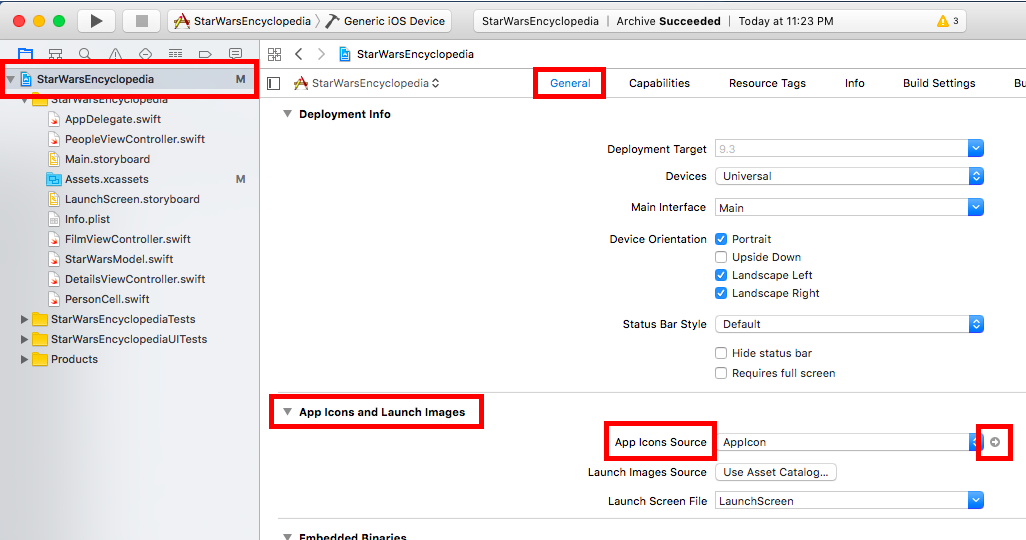Open the breakpoint navigator icon
This screenshot has width=1026, height=540.
tap(205, 54)
